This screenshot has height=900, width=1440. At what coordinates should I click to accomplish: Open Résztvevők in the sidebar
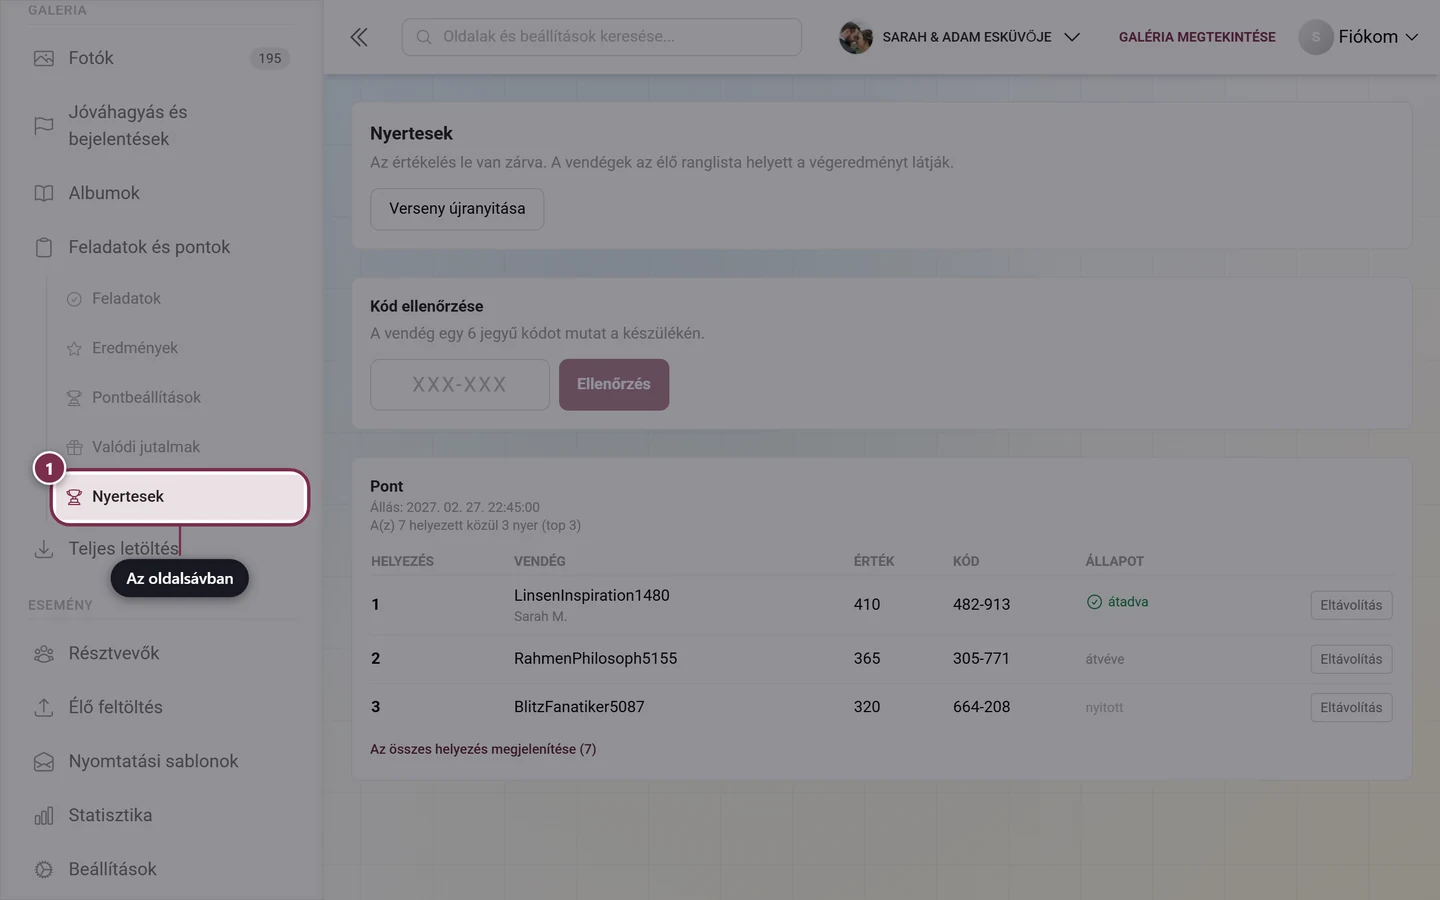pos(162,653)
